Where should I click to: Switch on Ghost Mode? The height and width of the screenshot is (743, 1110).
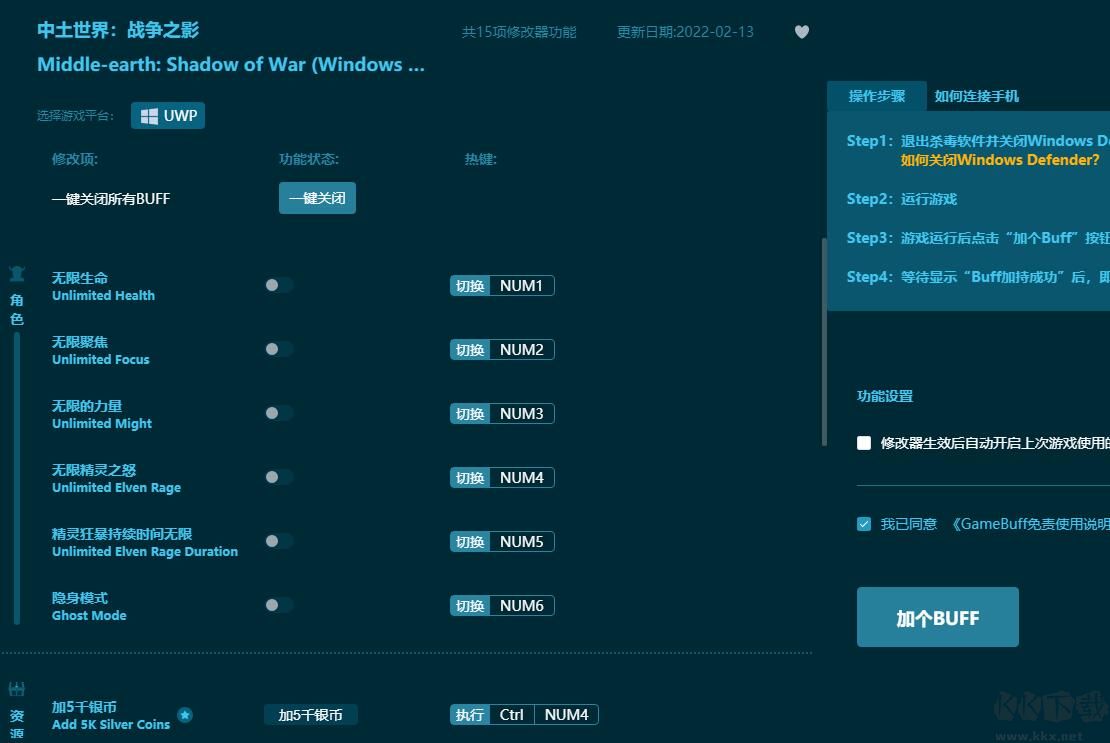click(x=279, y=605)
